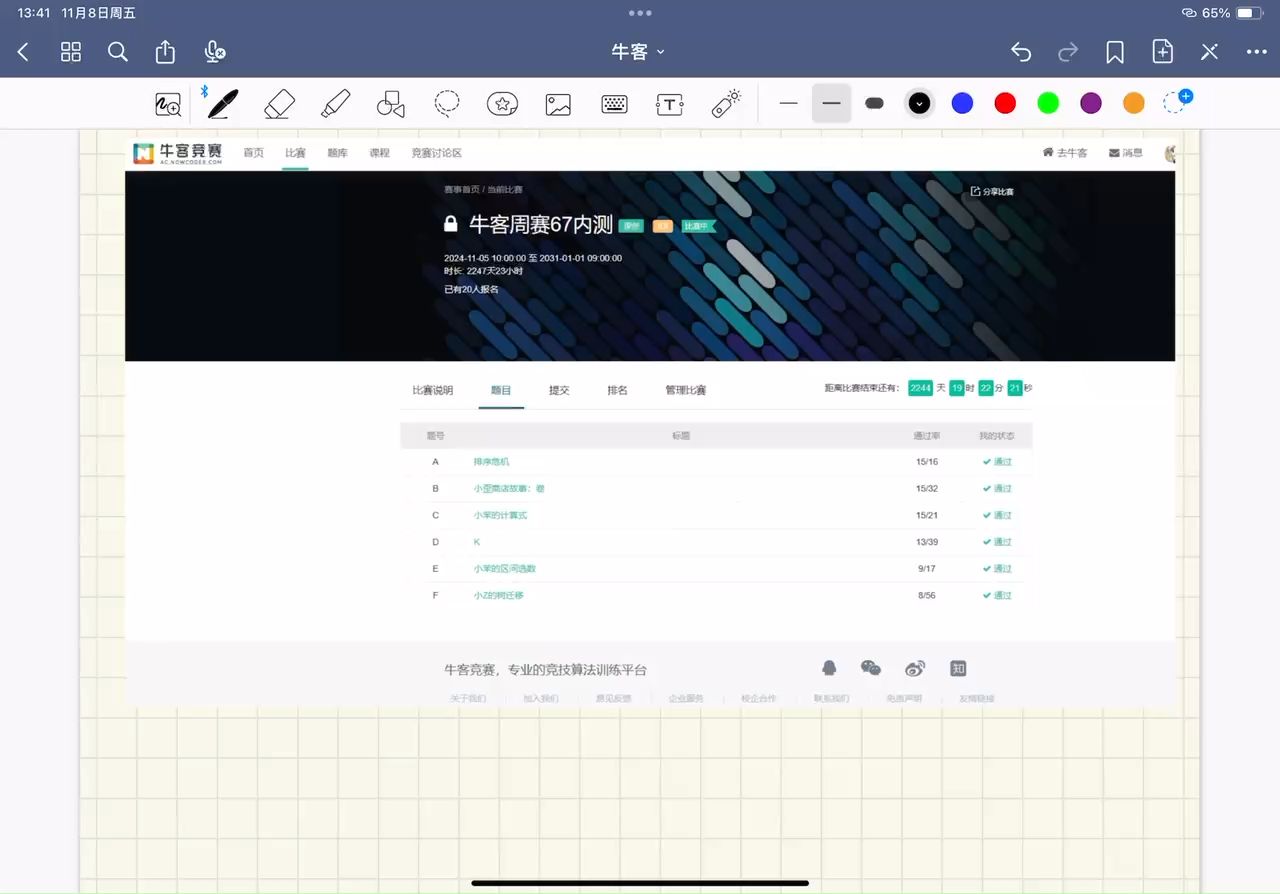Viewport: 1280px width, 894px height.
Task: Open problem E 小苯的区间选数
Action: pyautogui.click(x=504, y=568)
